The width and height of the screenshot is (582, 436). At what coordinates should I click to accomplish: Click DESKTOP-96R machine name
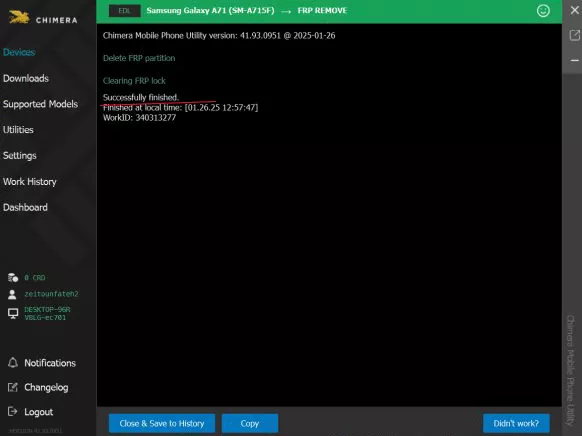[47, 314]
